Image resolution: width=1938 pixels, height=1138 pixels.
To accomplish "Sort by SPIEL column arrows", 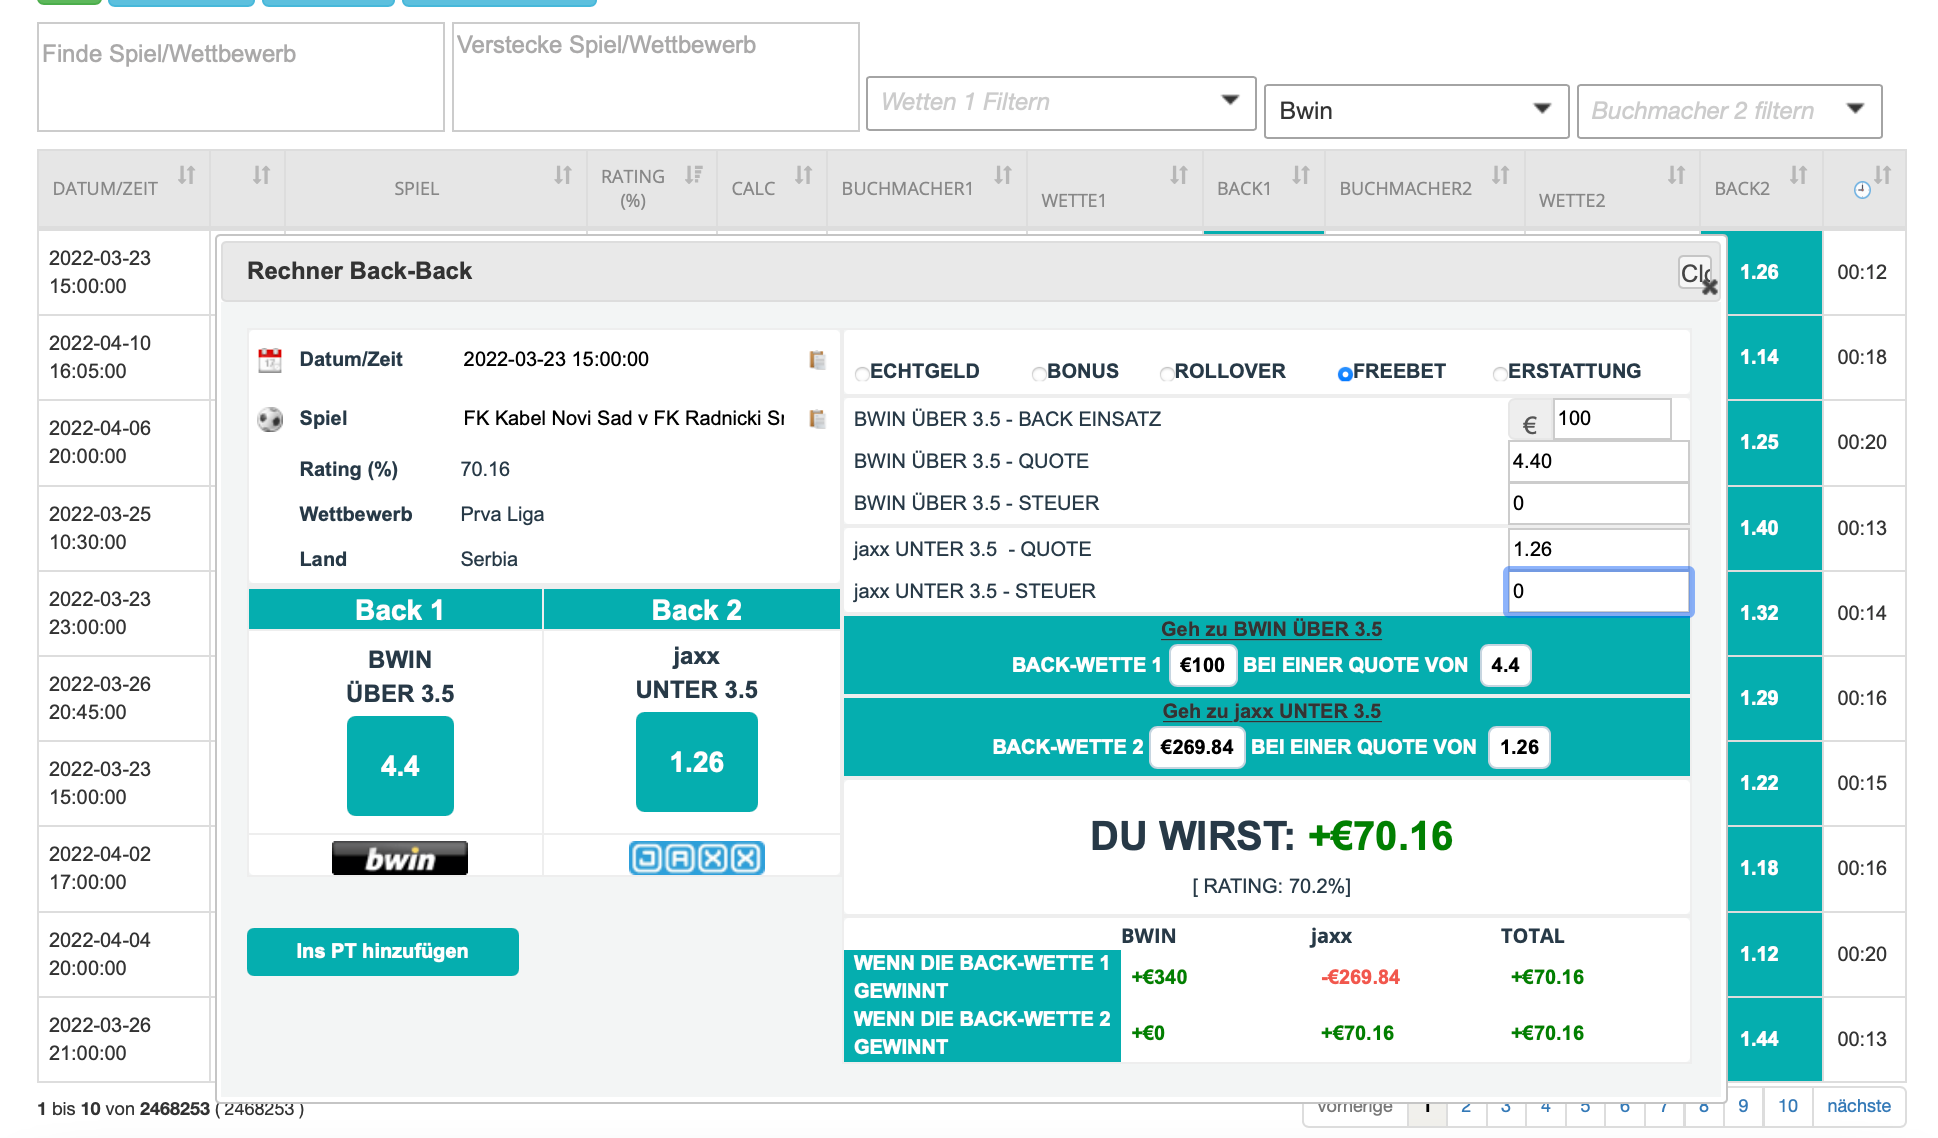I will point(563,175).
